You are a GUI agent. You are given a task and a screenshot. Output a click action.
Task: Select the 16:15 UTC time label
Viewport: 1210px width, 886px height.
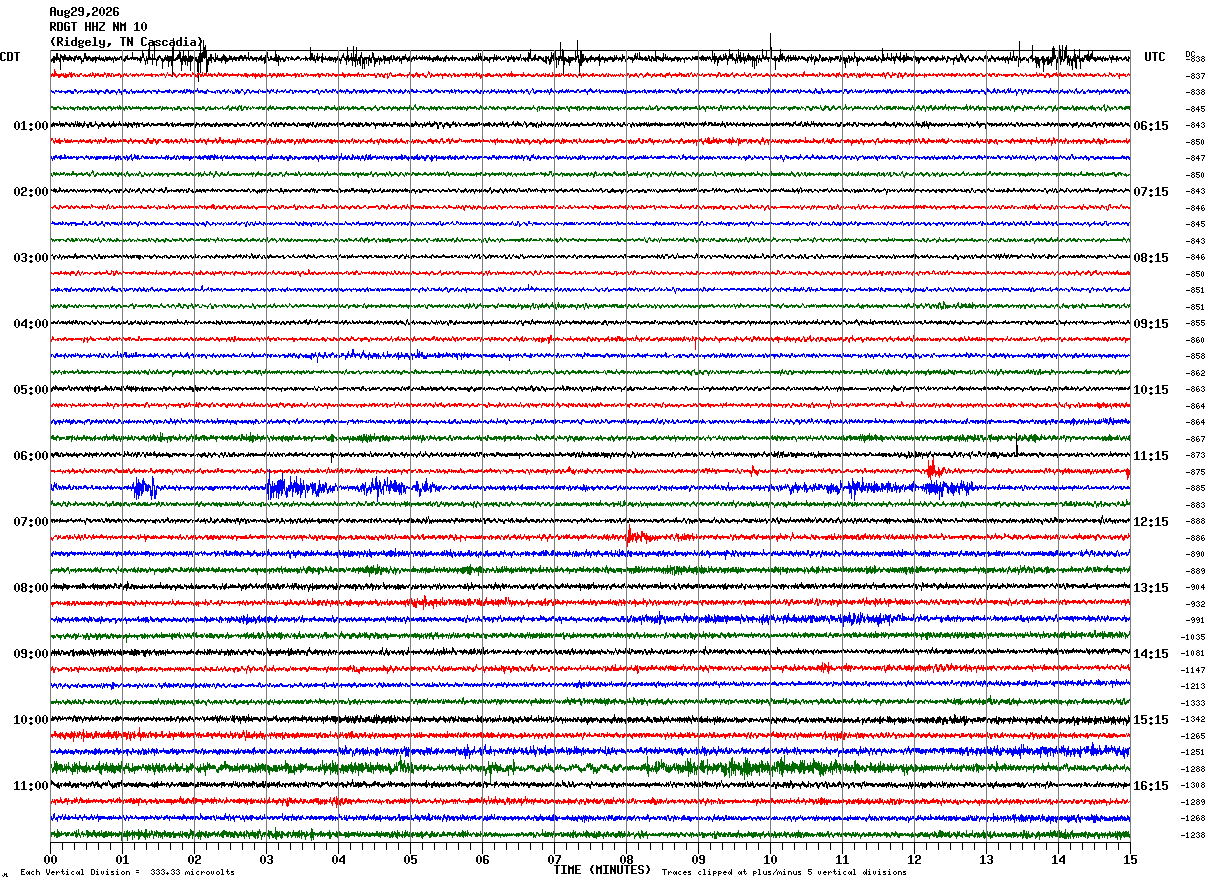pyautogui.click(x=1151, y=786)
